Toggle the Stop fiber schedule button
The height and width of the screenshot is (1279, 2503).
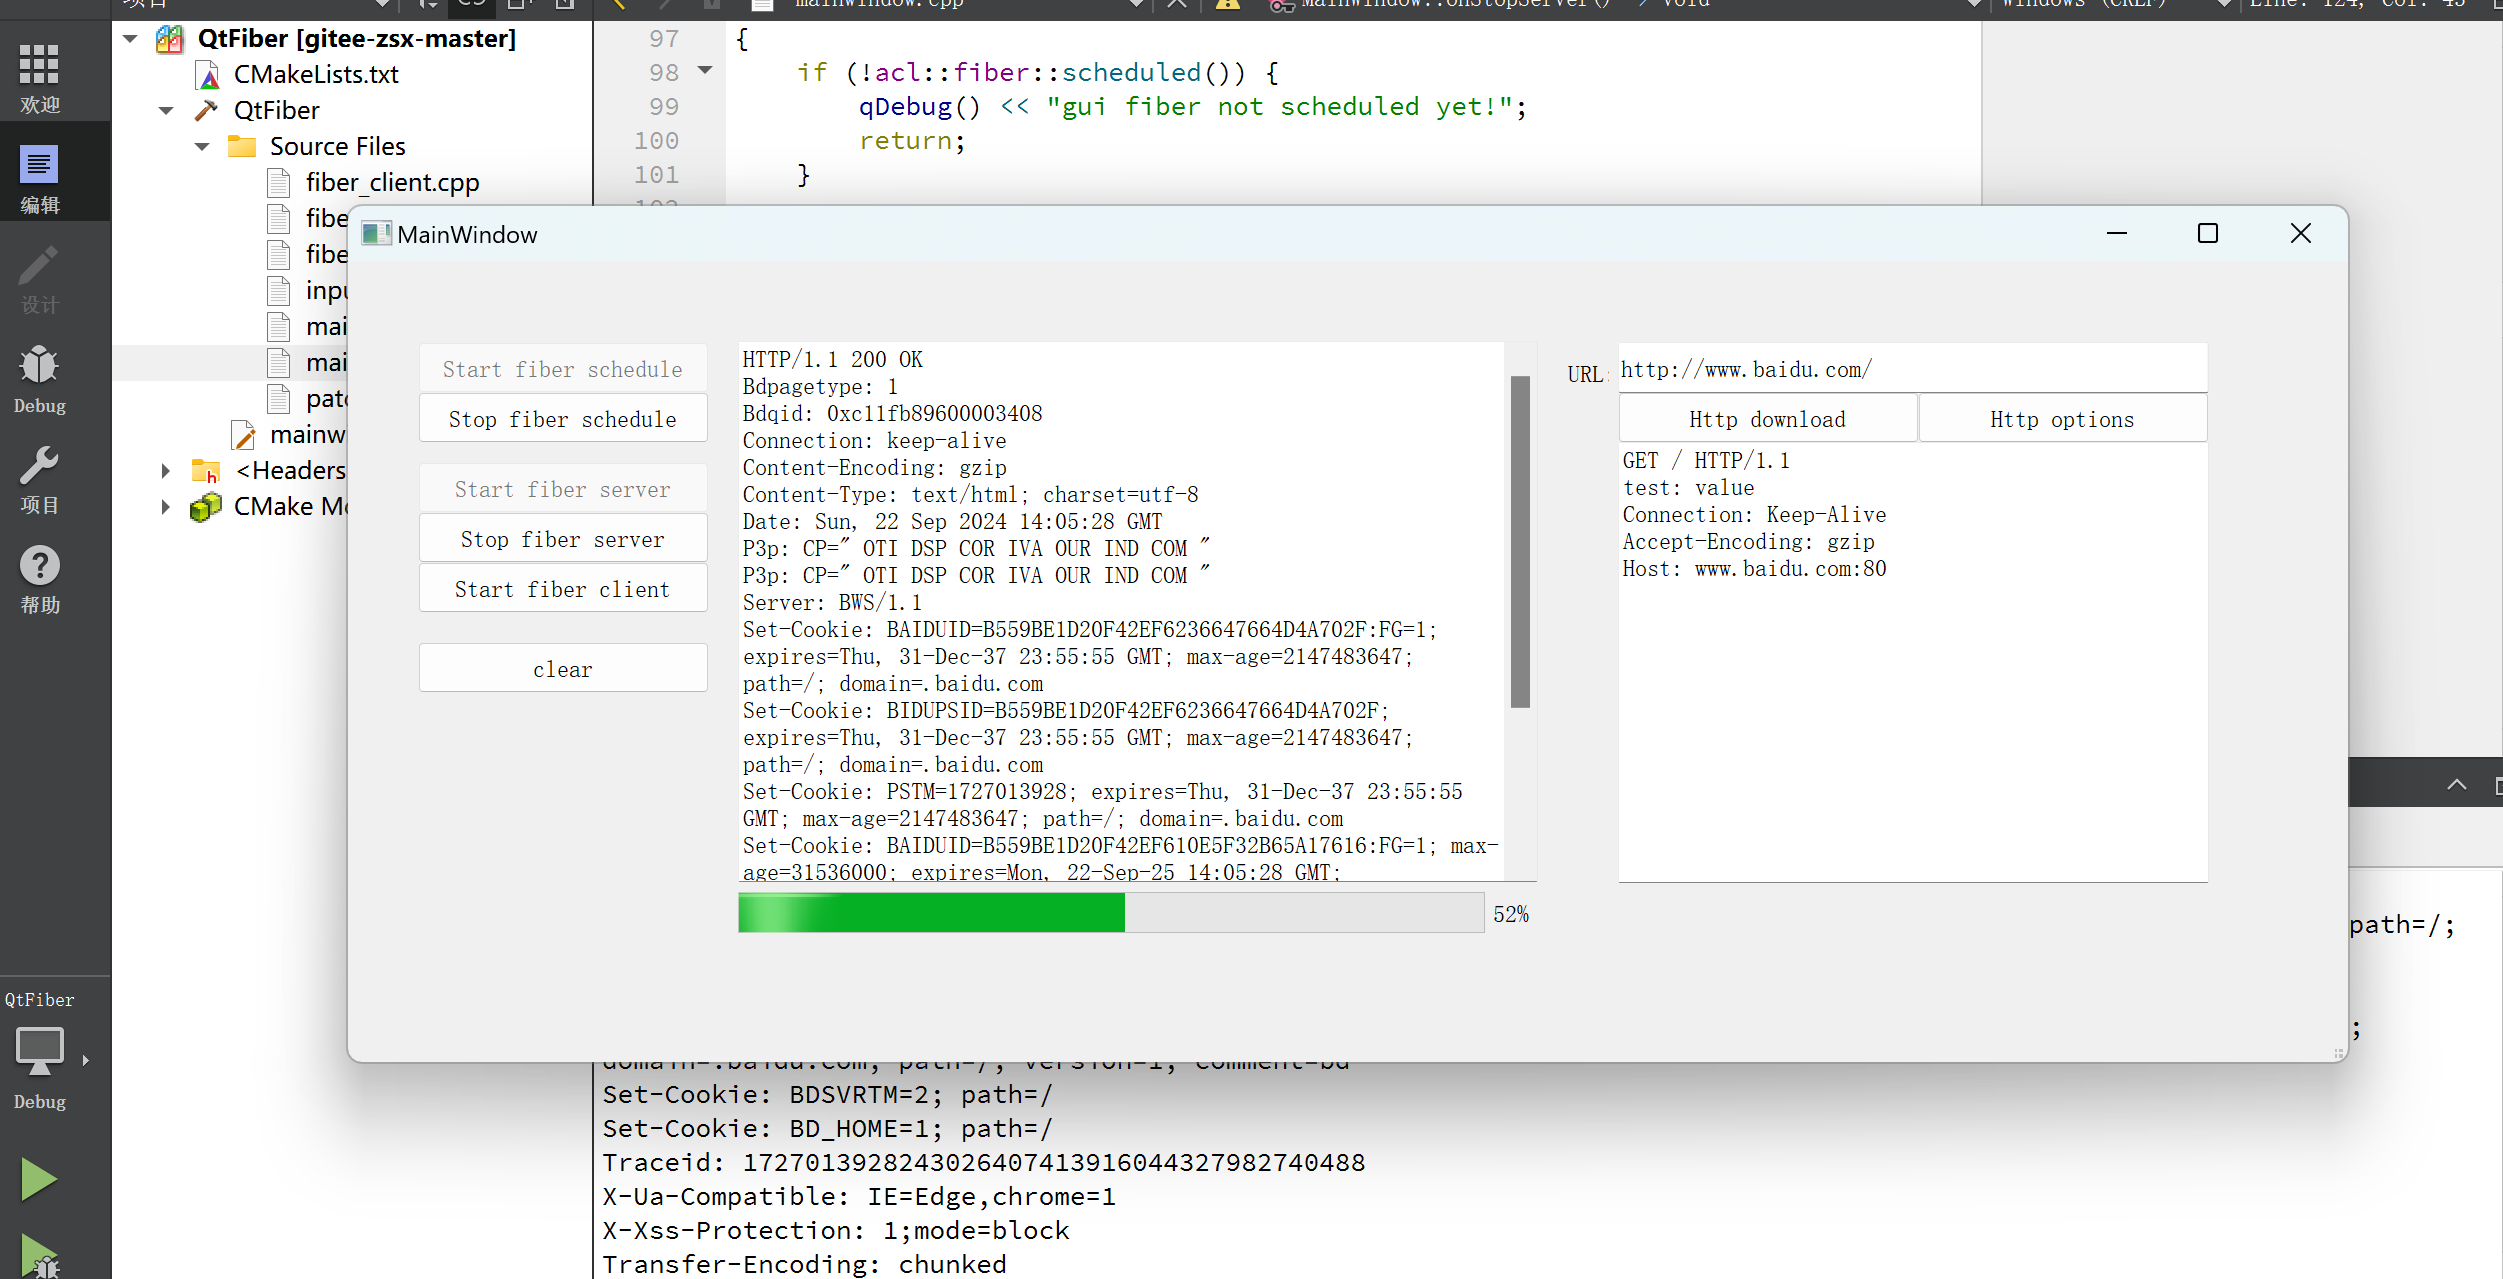click(x=561, y=423)
